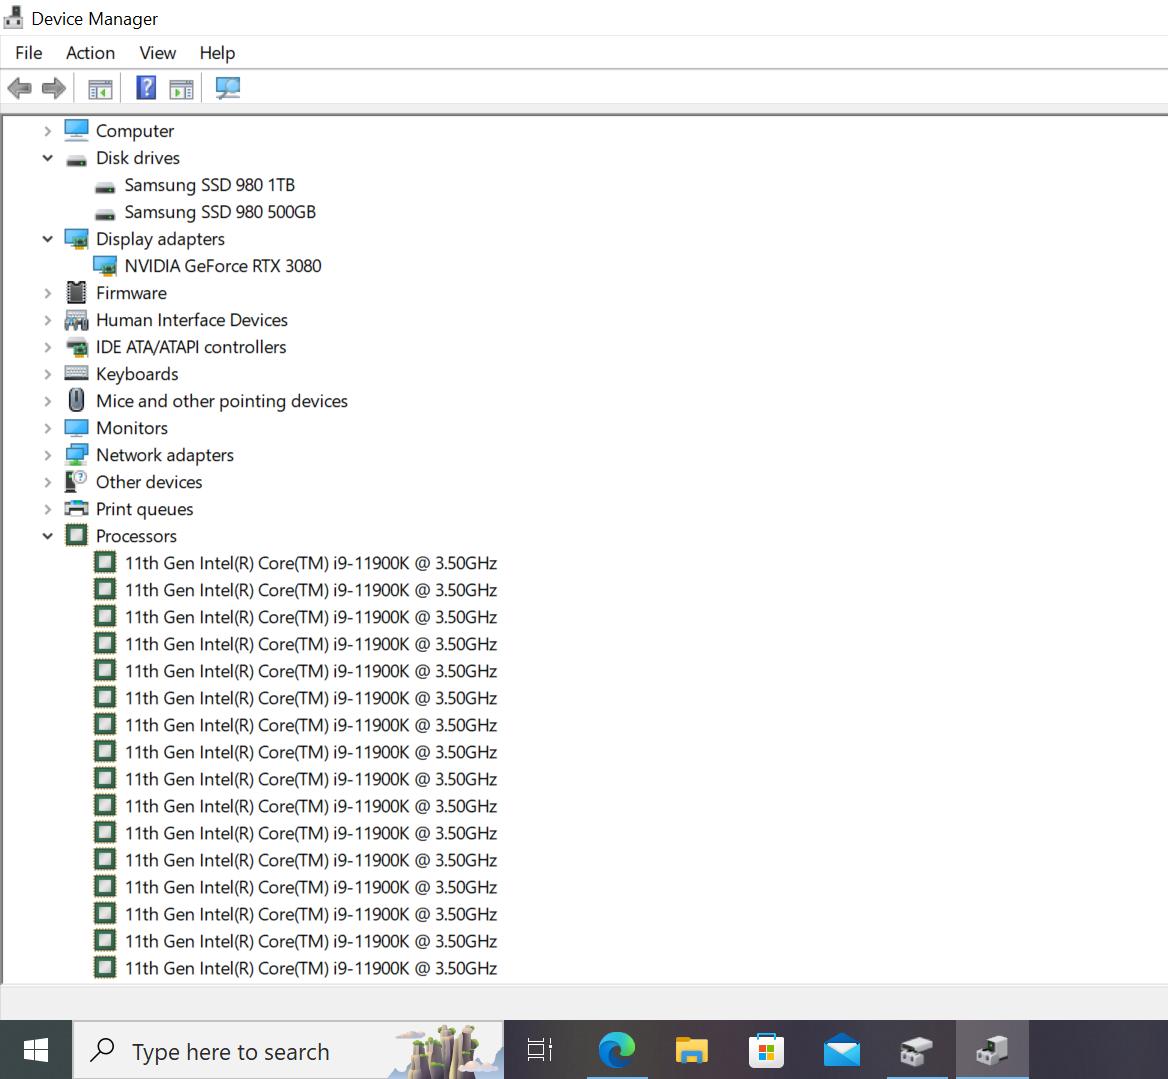Open Microsoft Store from the taskbar
Image resolution: width=1168 pixels, height=1079 pixels.
766,1051
